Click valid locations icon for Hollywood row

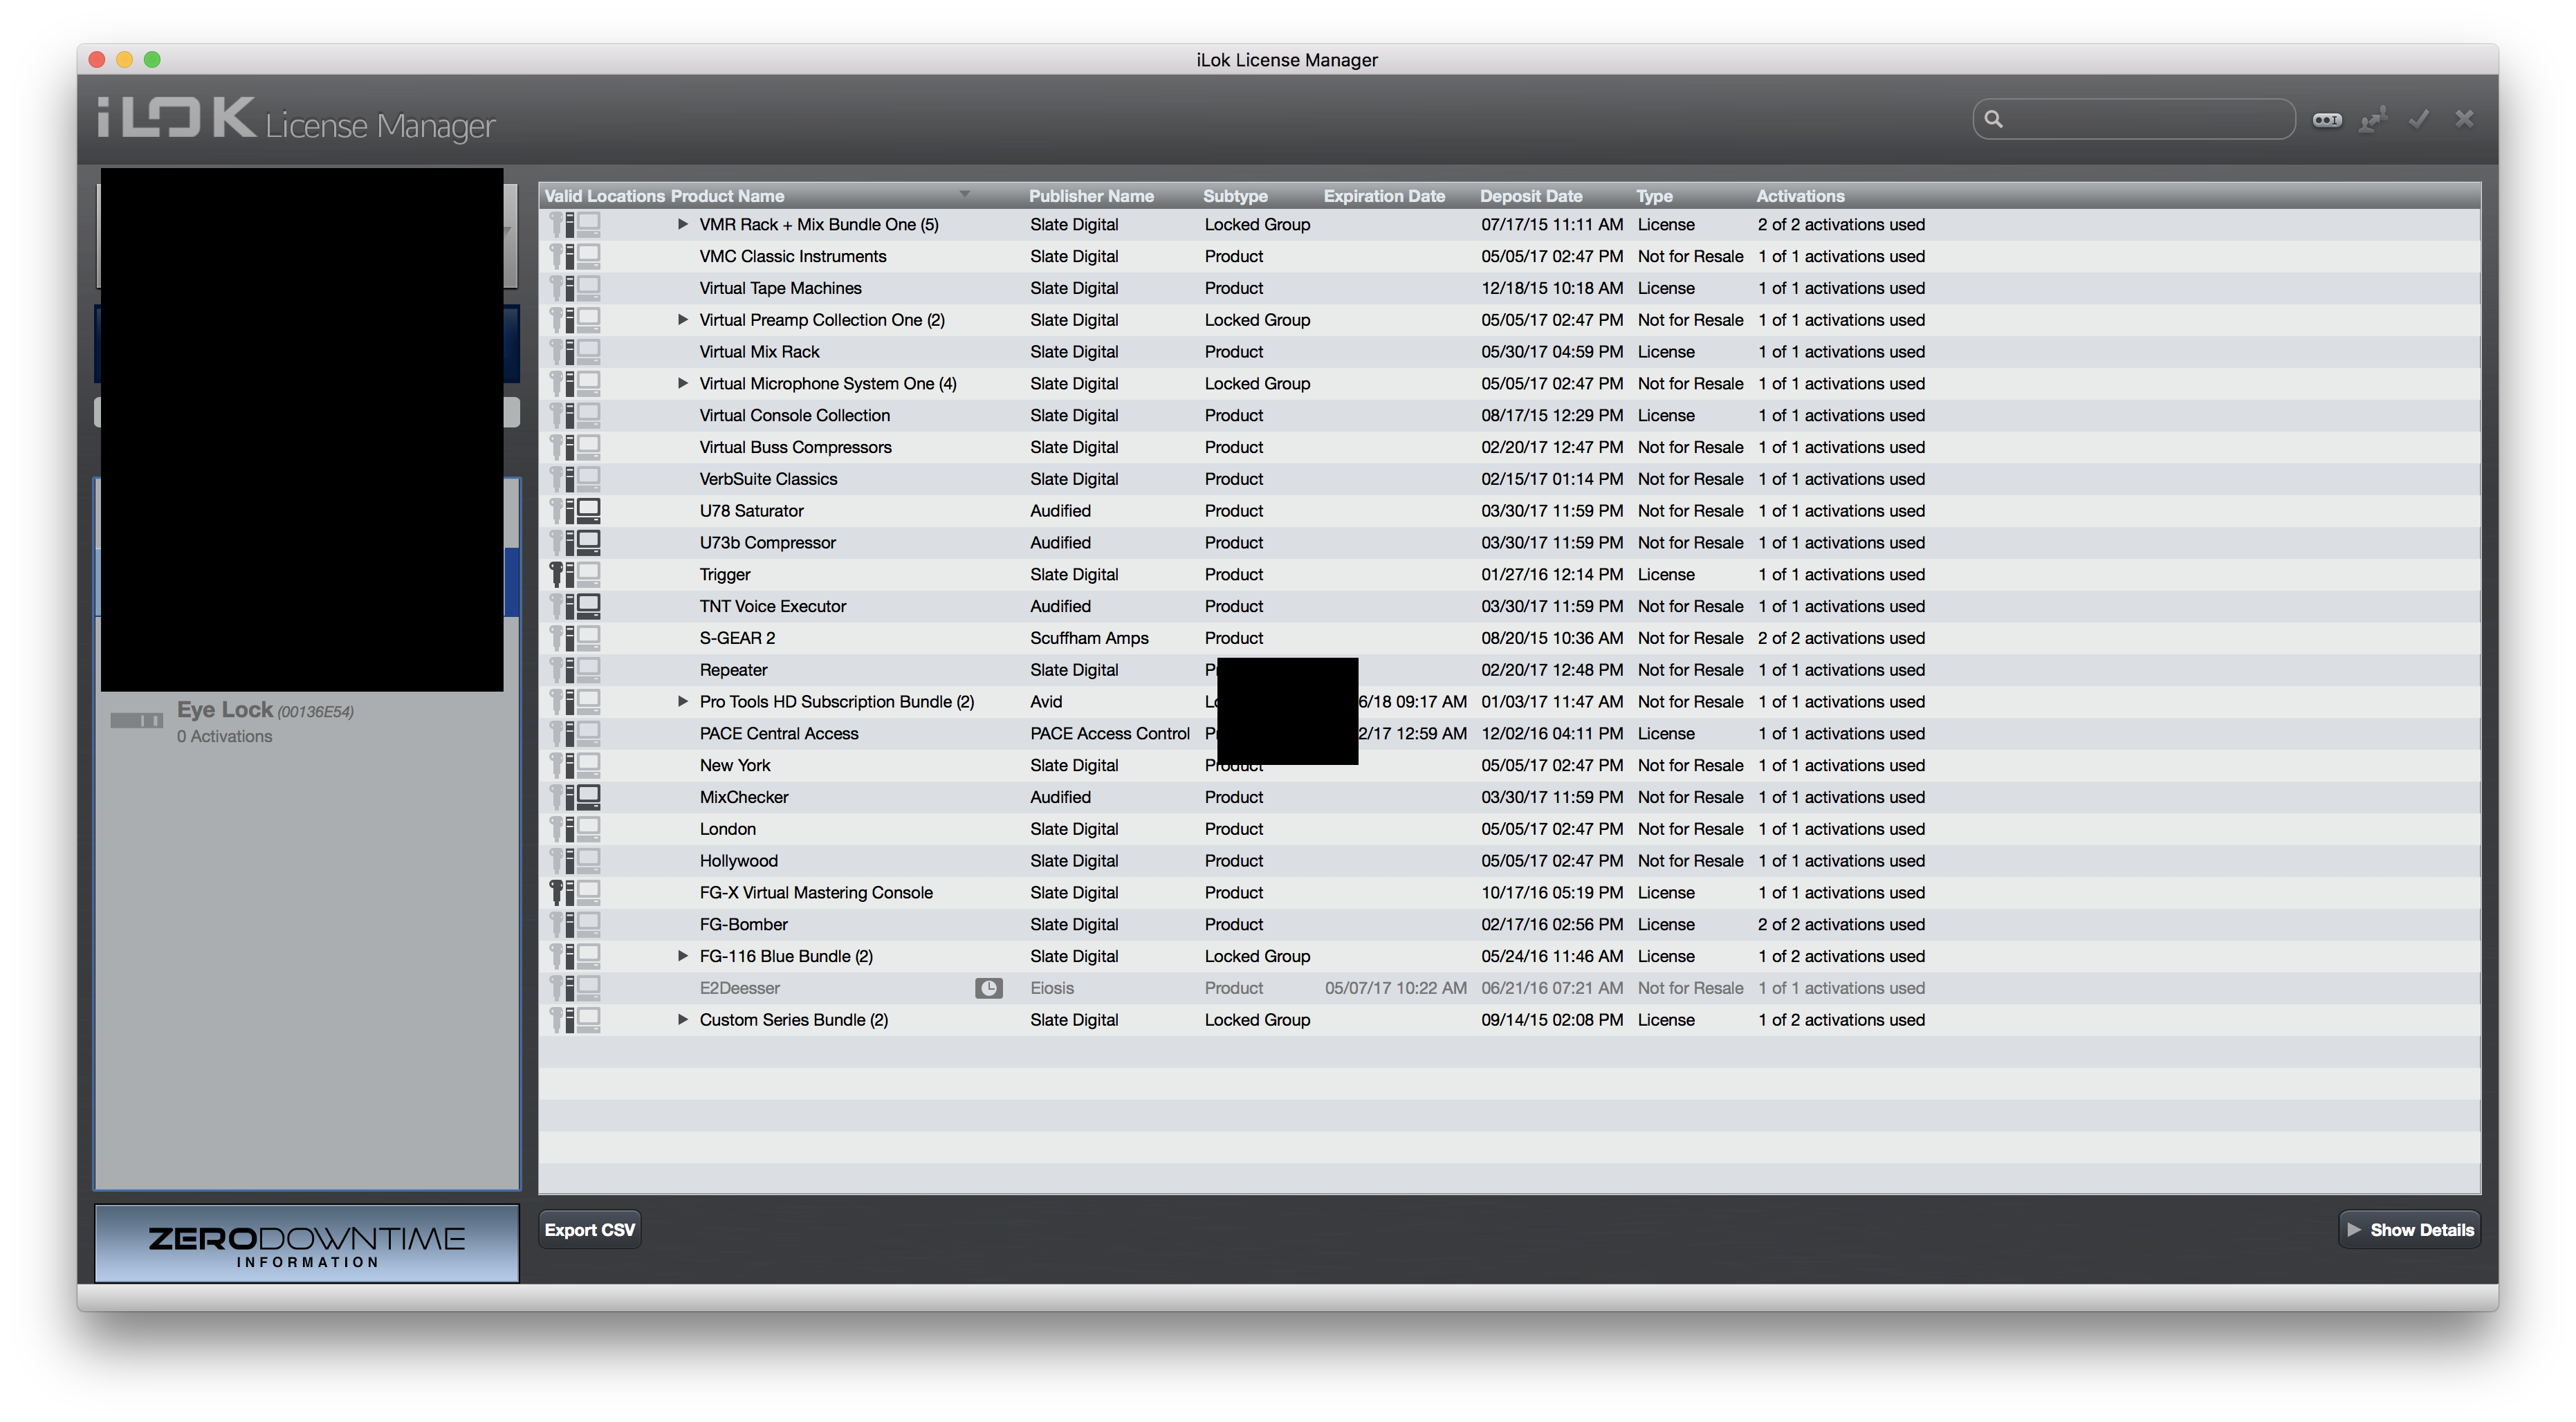point(575,861)
